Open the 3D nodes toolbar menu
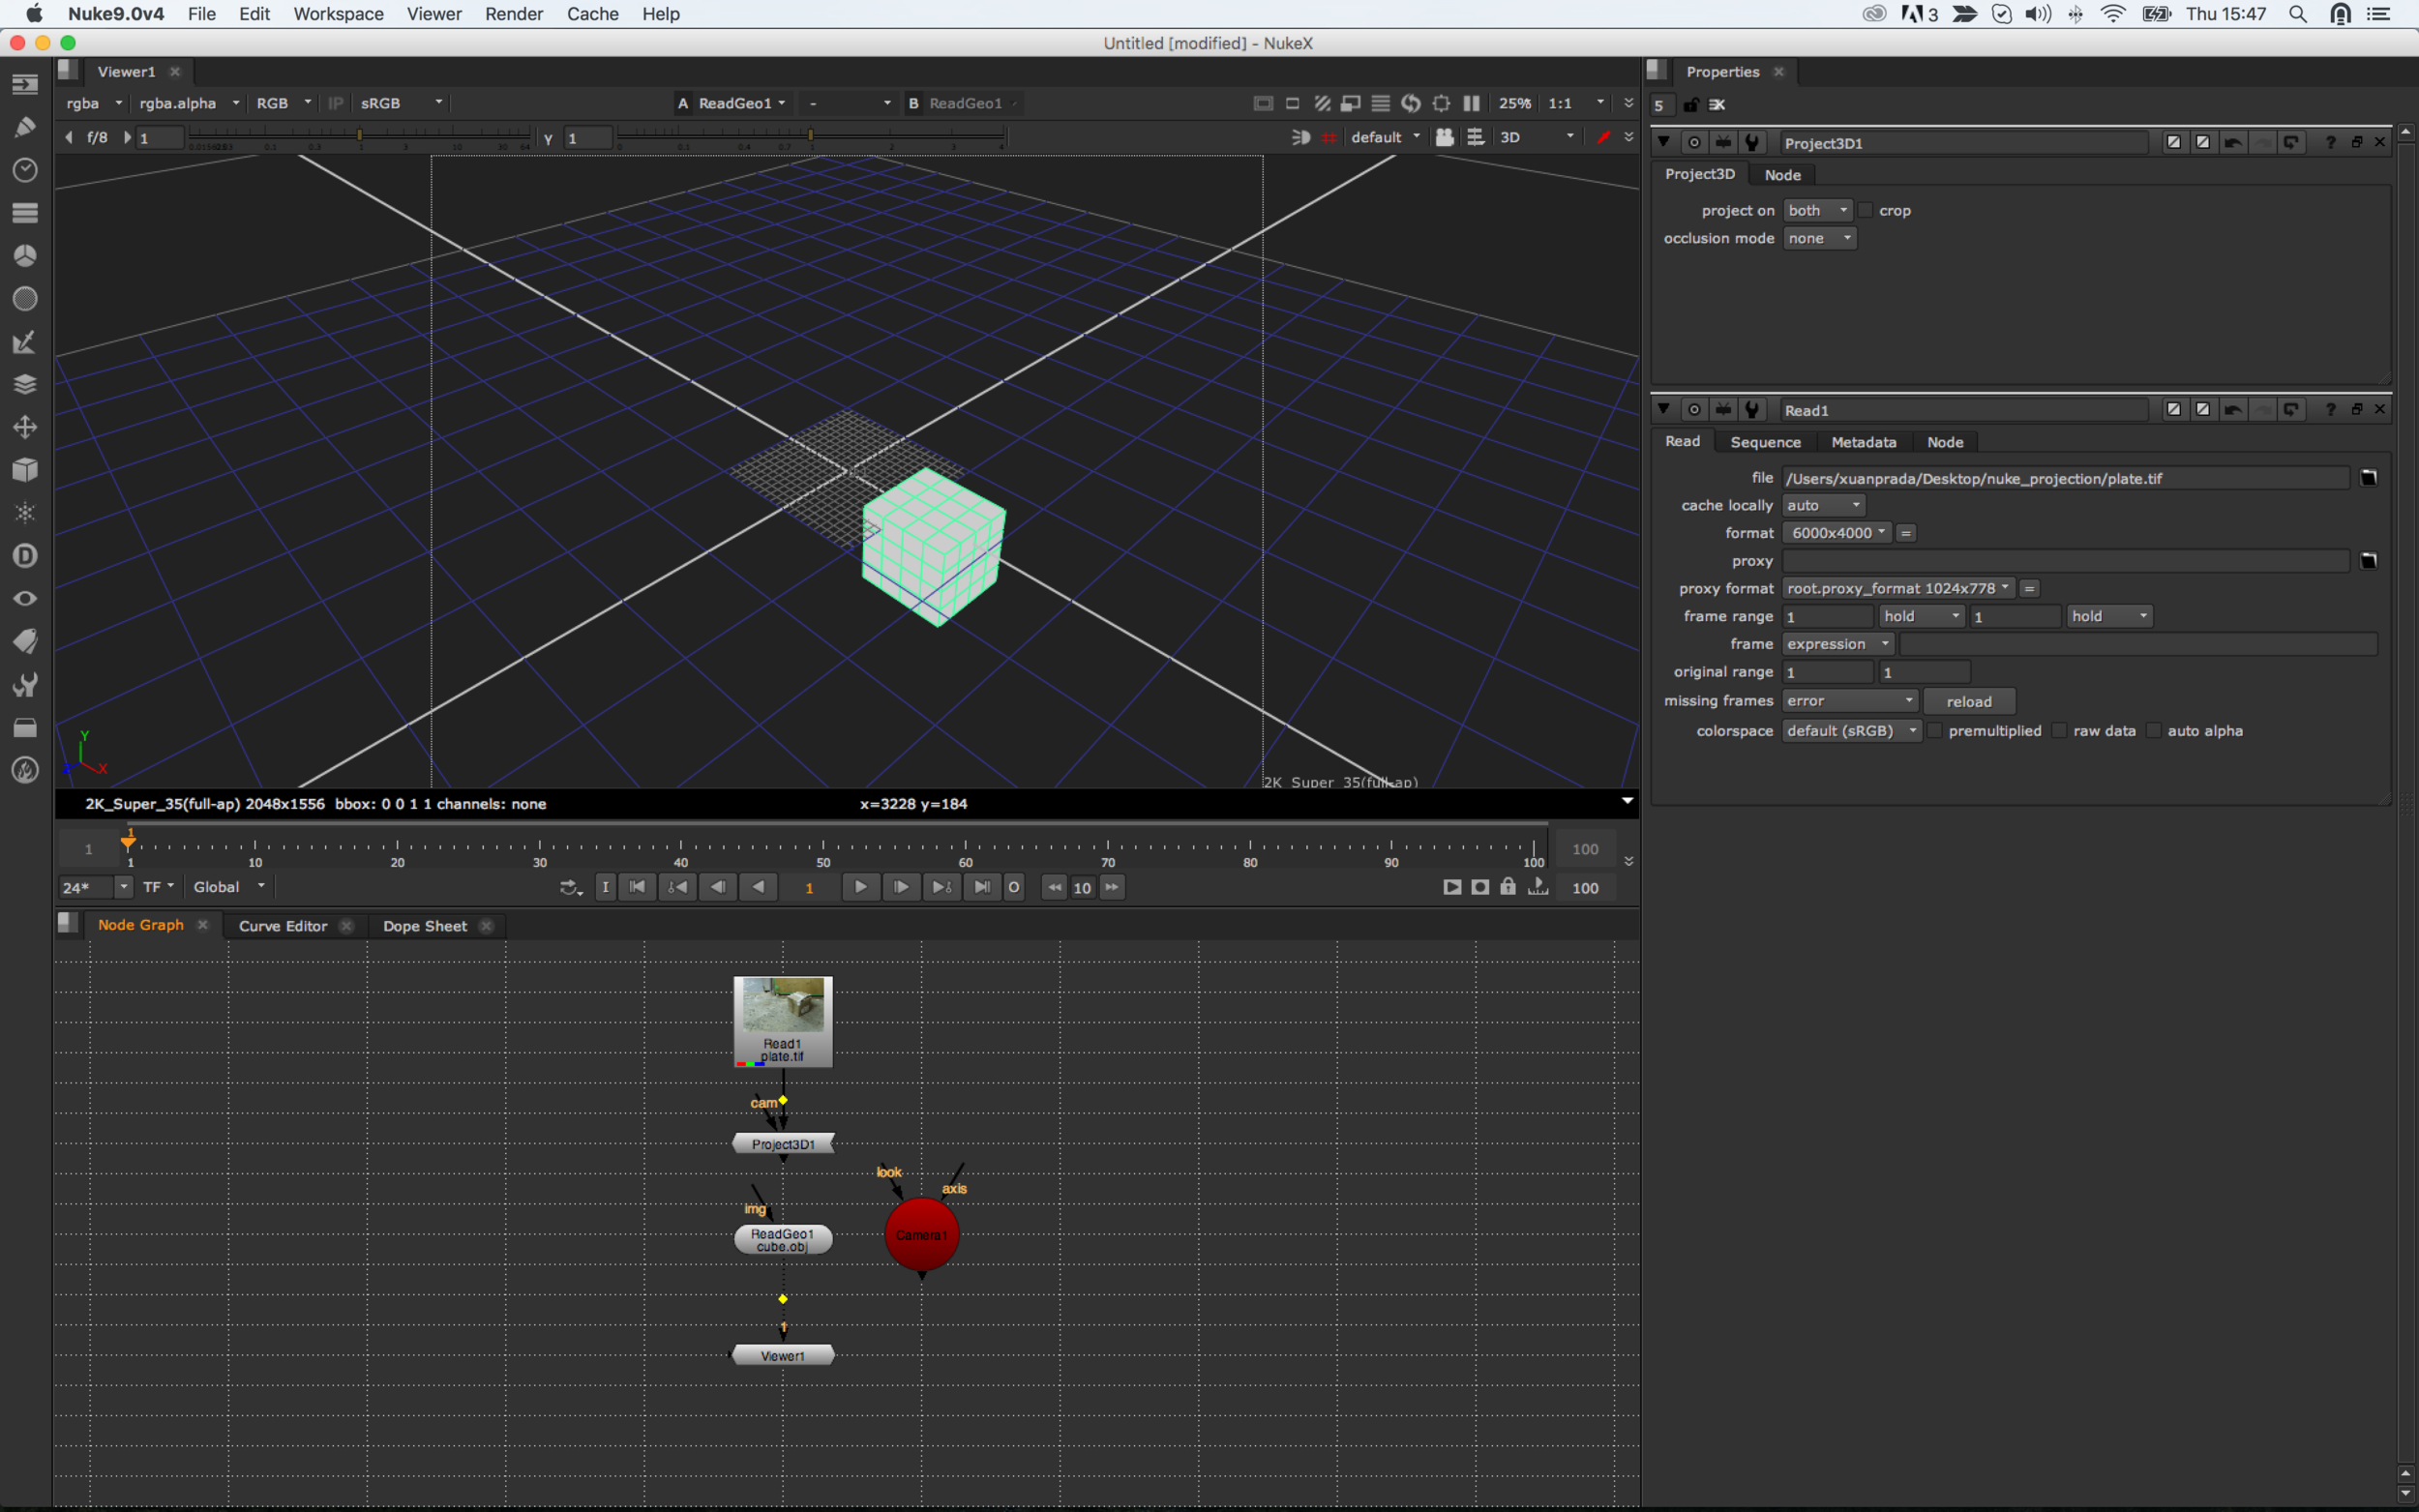This screenshot has width=2419, height=1512. tap(25, 470)
